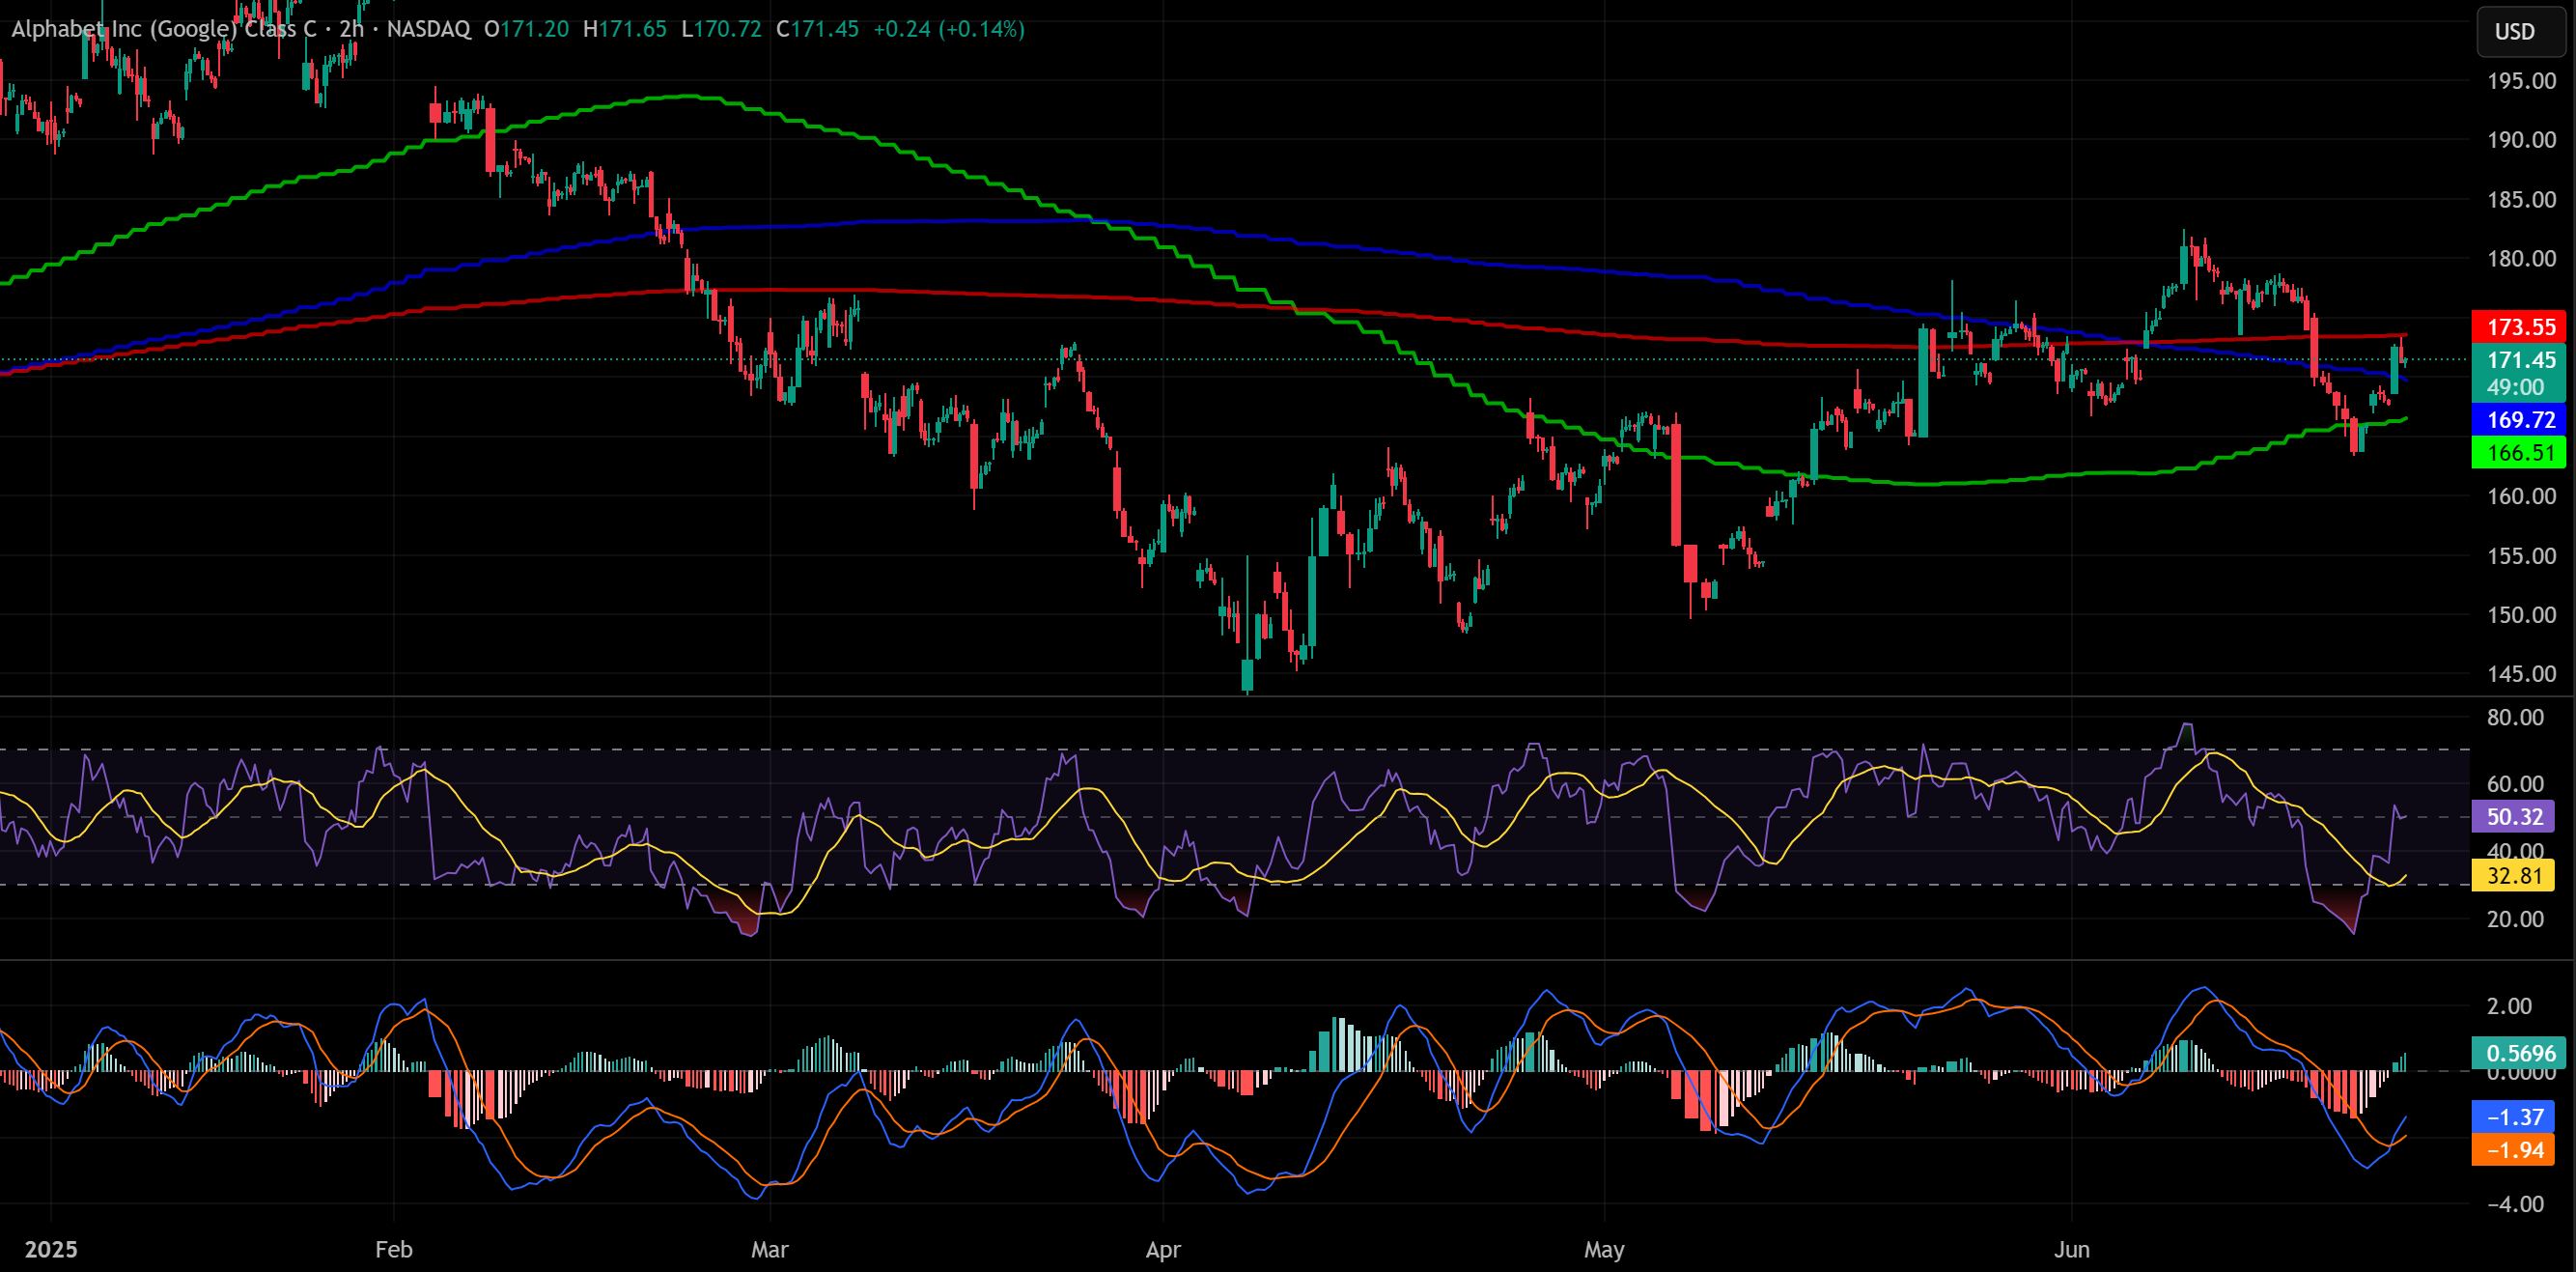Click the purple 50.32 RSI value label
The image size is (2576, 1272).
(2513, 816)
